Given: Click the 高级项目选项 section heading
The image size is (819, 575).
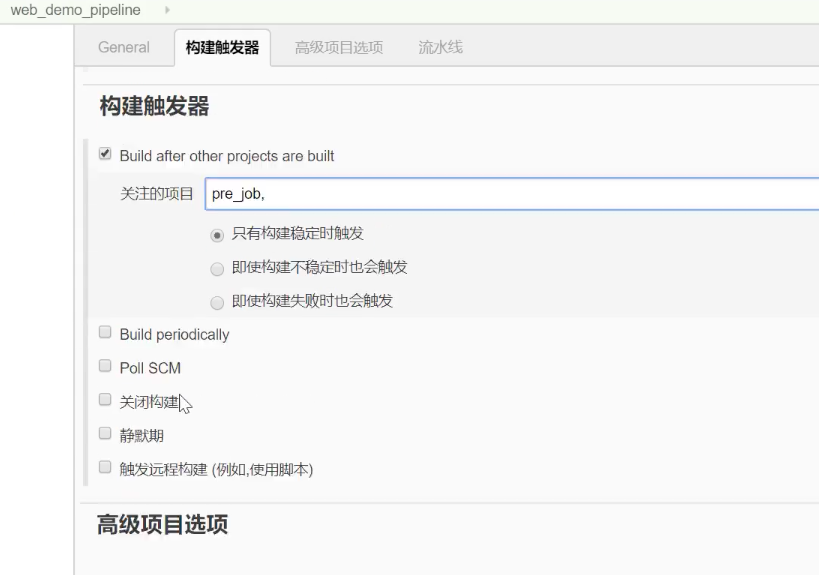Looking at the screenshot, I should [x=162, y=524].
